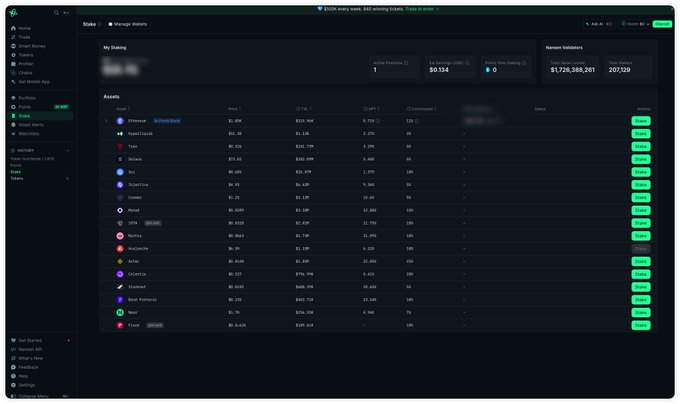
Task: Click the Trade arrows icon
Action: (x=13, y=37)
